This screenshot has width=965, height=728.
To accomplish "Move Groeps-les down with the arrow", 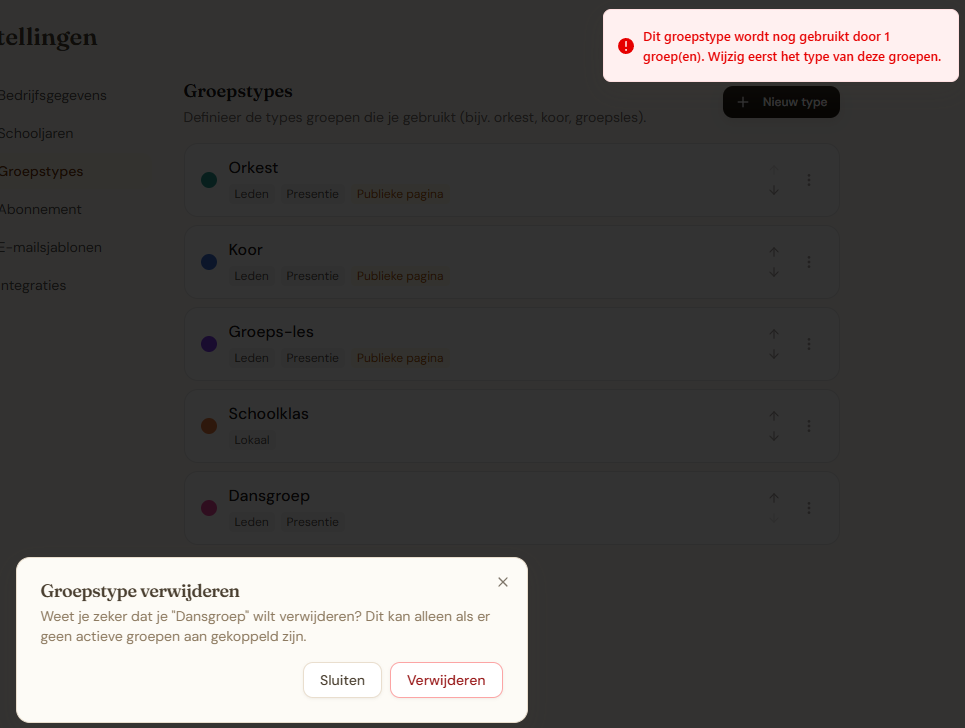I will pos(774,355).
